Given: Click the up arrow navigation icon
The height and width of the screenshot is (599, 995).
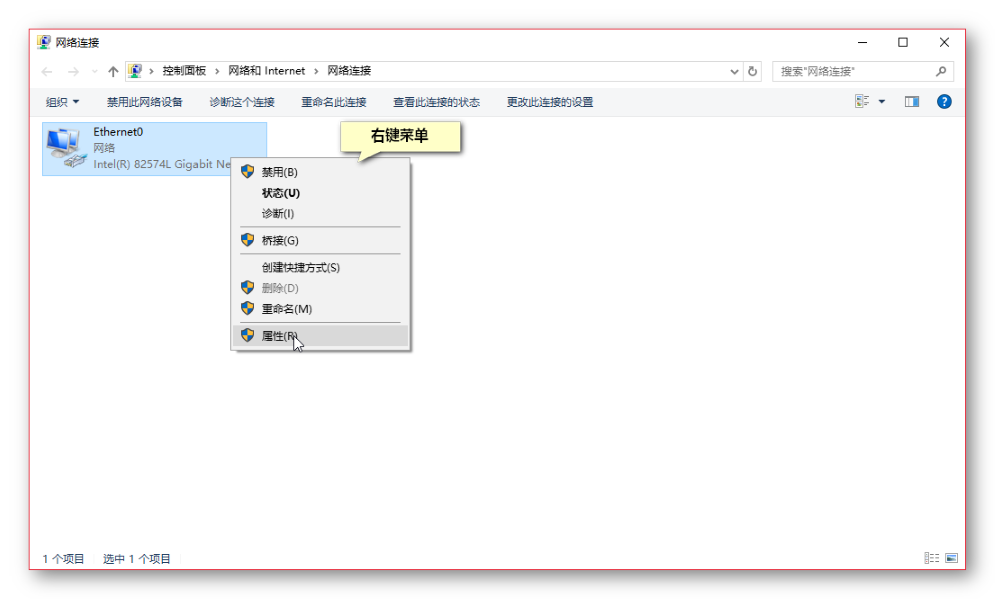Looking at the screenshot, I should [113, 71].
